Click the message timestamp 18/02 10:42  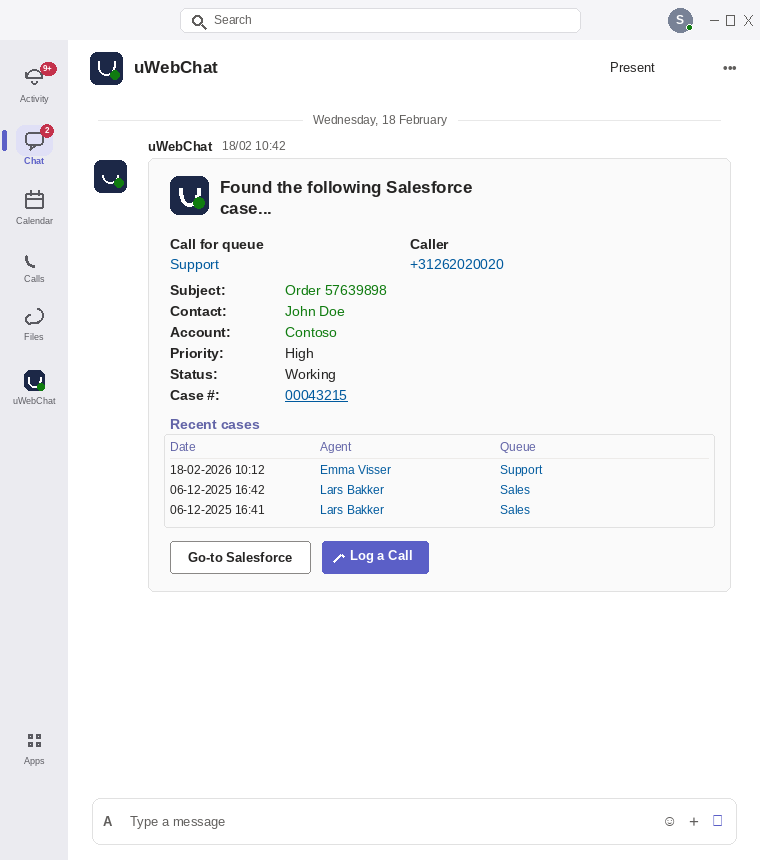(253, 146)
